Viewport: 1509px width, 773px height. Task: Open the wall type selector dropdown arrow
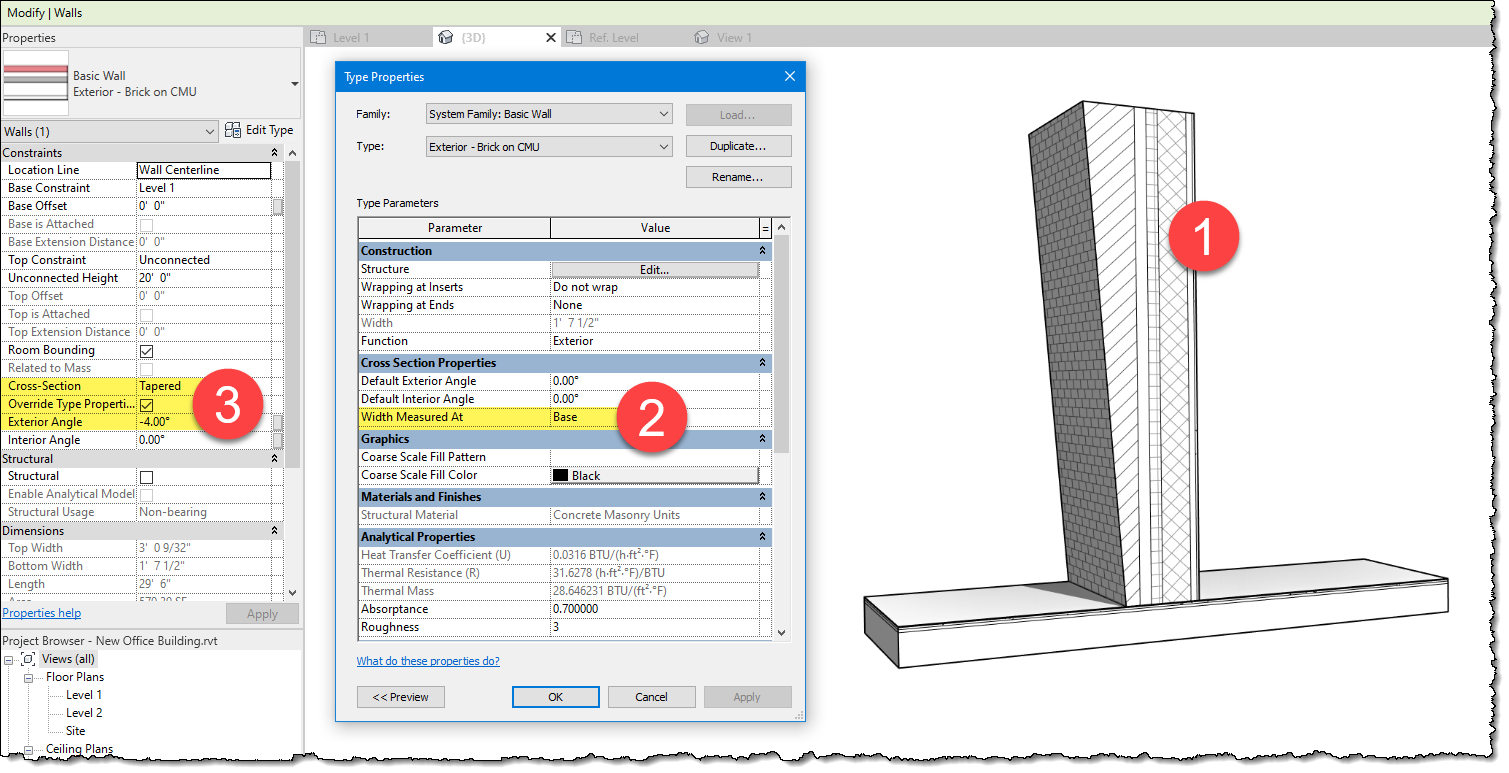[x=294, y=84]
